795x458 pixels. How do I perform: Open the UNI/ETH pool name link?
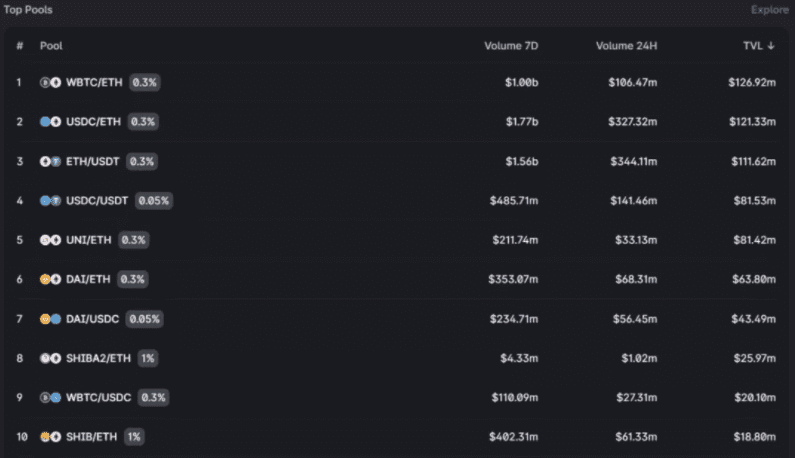coord(89,240)
